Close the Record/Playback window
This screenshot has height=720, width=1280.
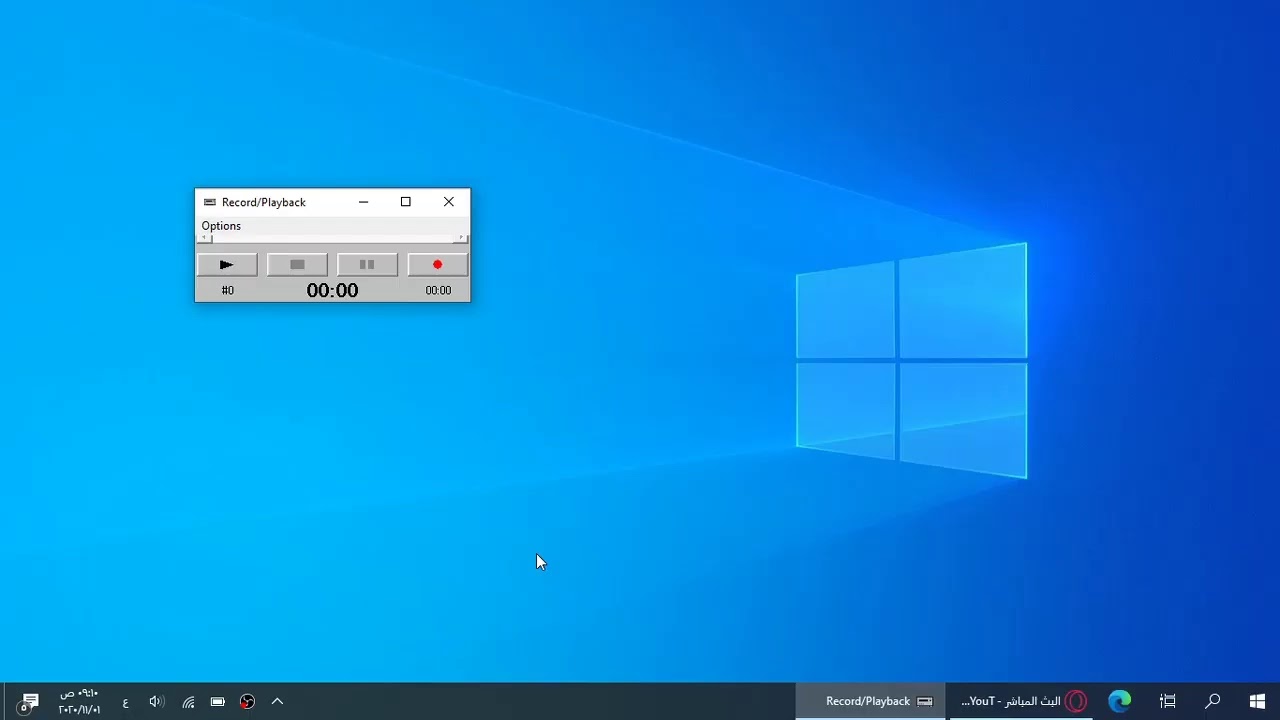[449, 202]
